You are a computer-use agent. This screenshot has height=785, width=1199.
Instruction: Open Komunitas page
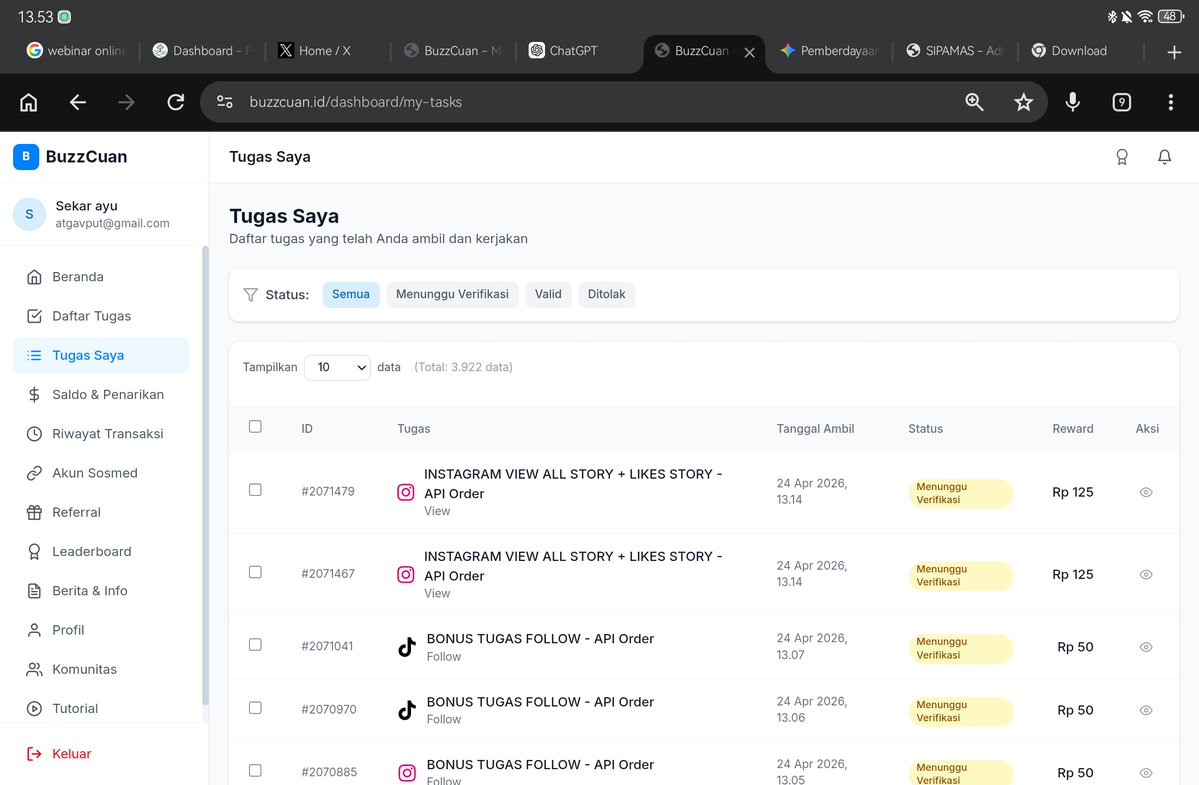pyautogui.click(x=101, y=669)
